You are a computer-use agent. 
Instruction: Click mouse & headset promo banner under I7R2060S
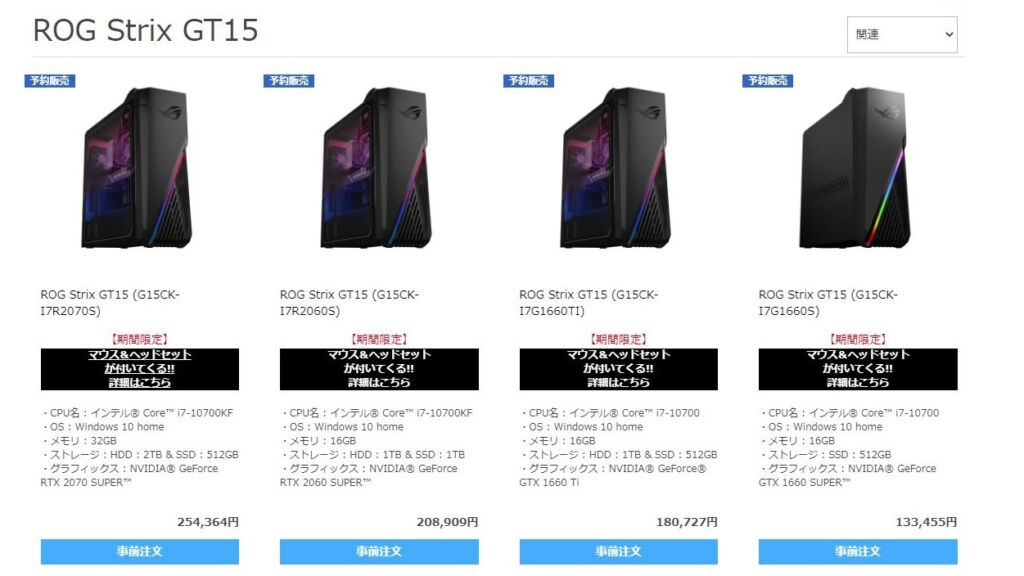pos(379,369)
